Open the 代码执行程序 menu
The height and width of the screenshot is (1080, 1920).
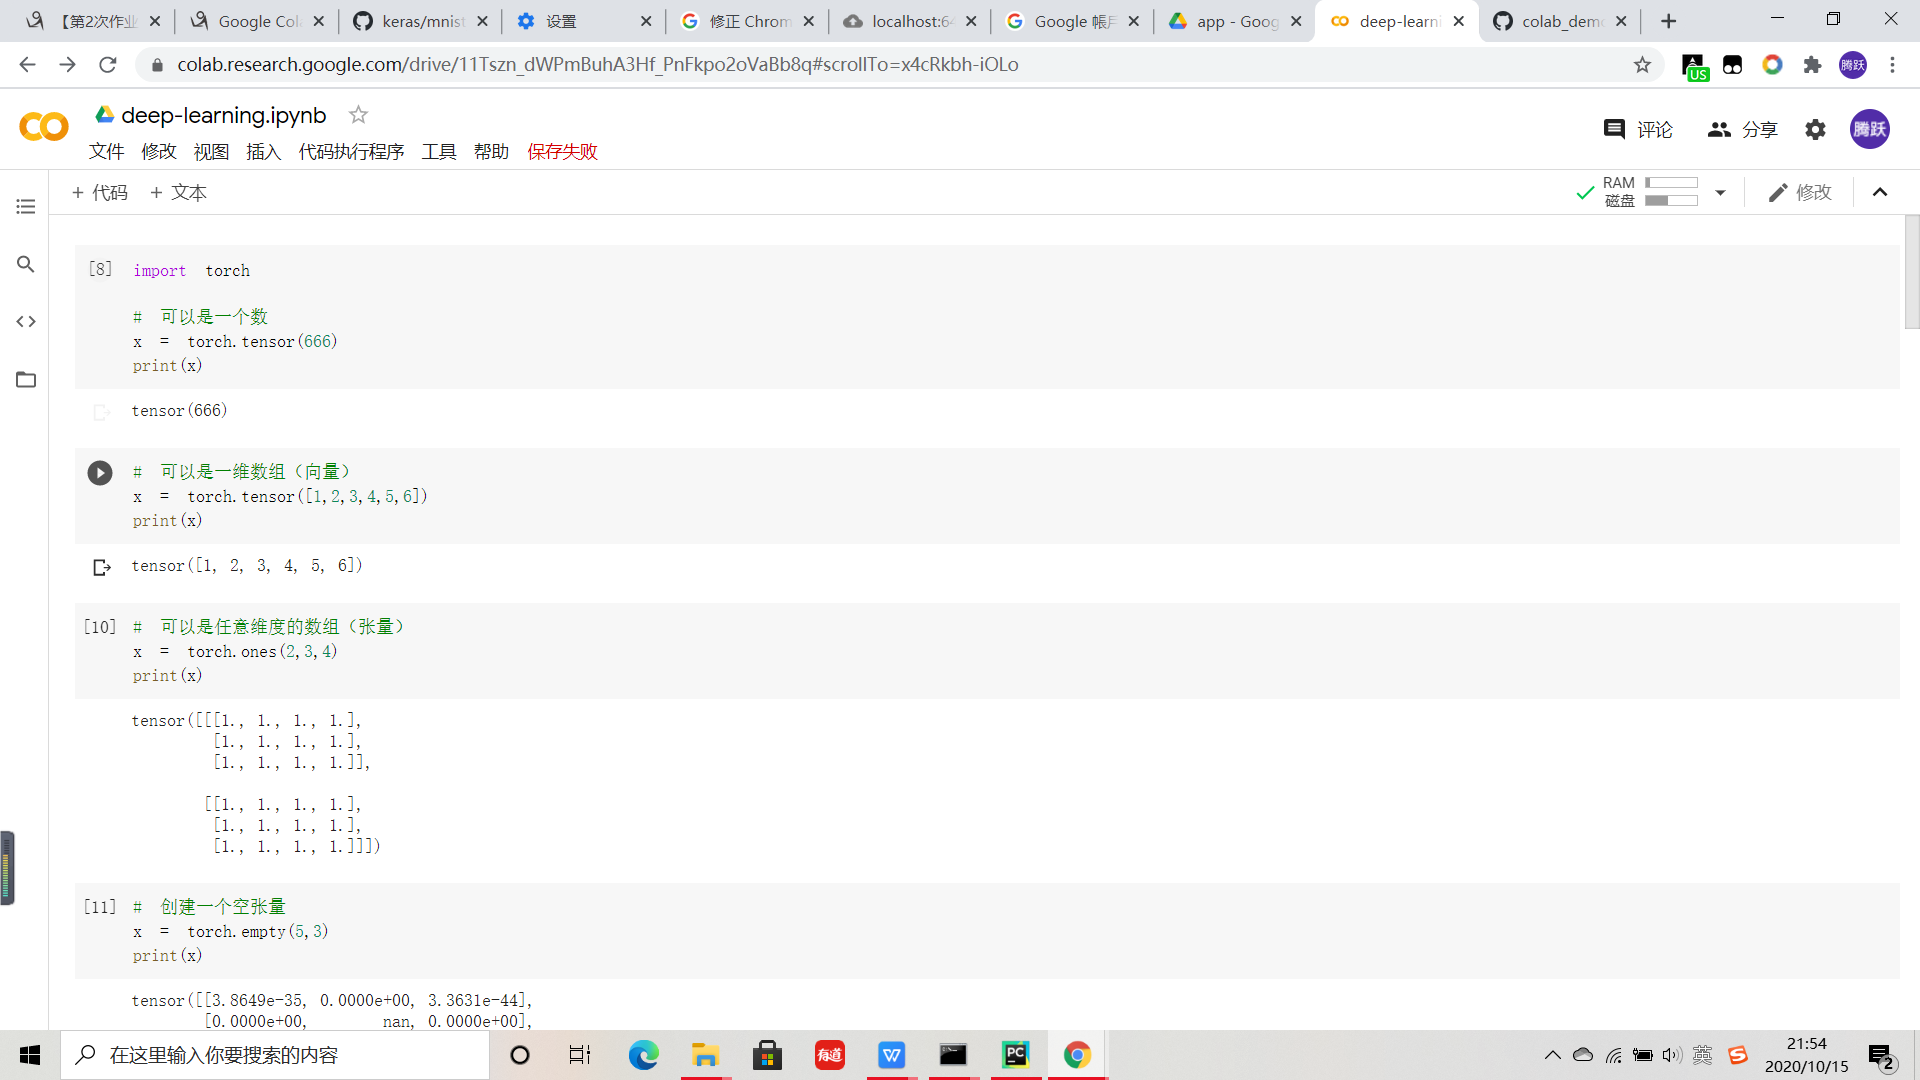(x=351, y=152)
